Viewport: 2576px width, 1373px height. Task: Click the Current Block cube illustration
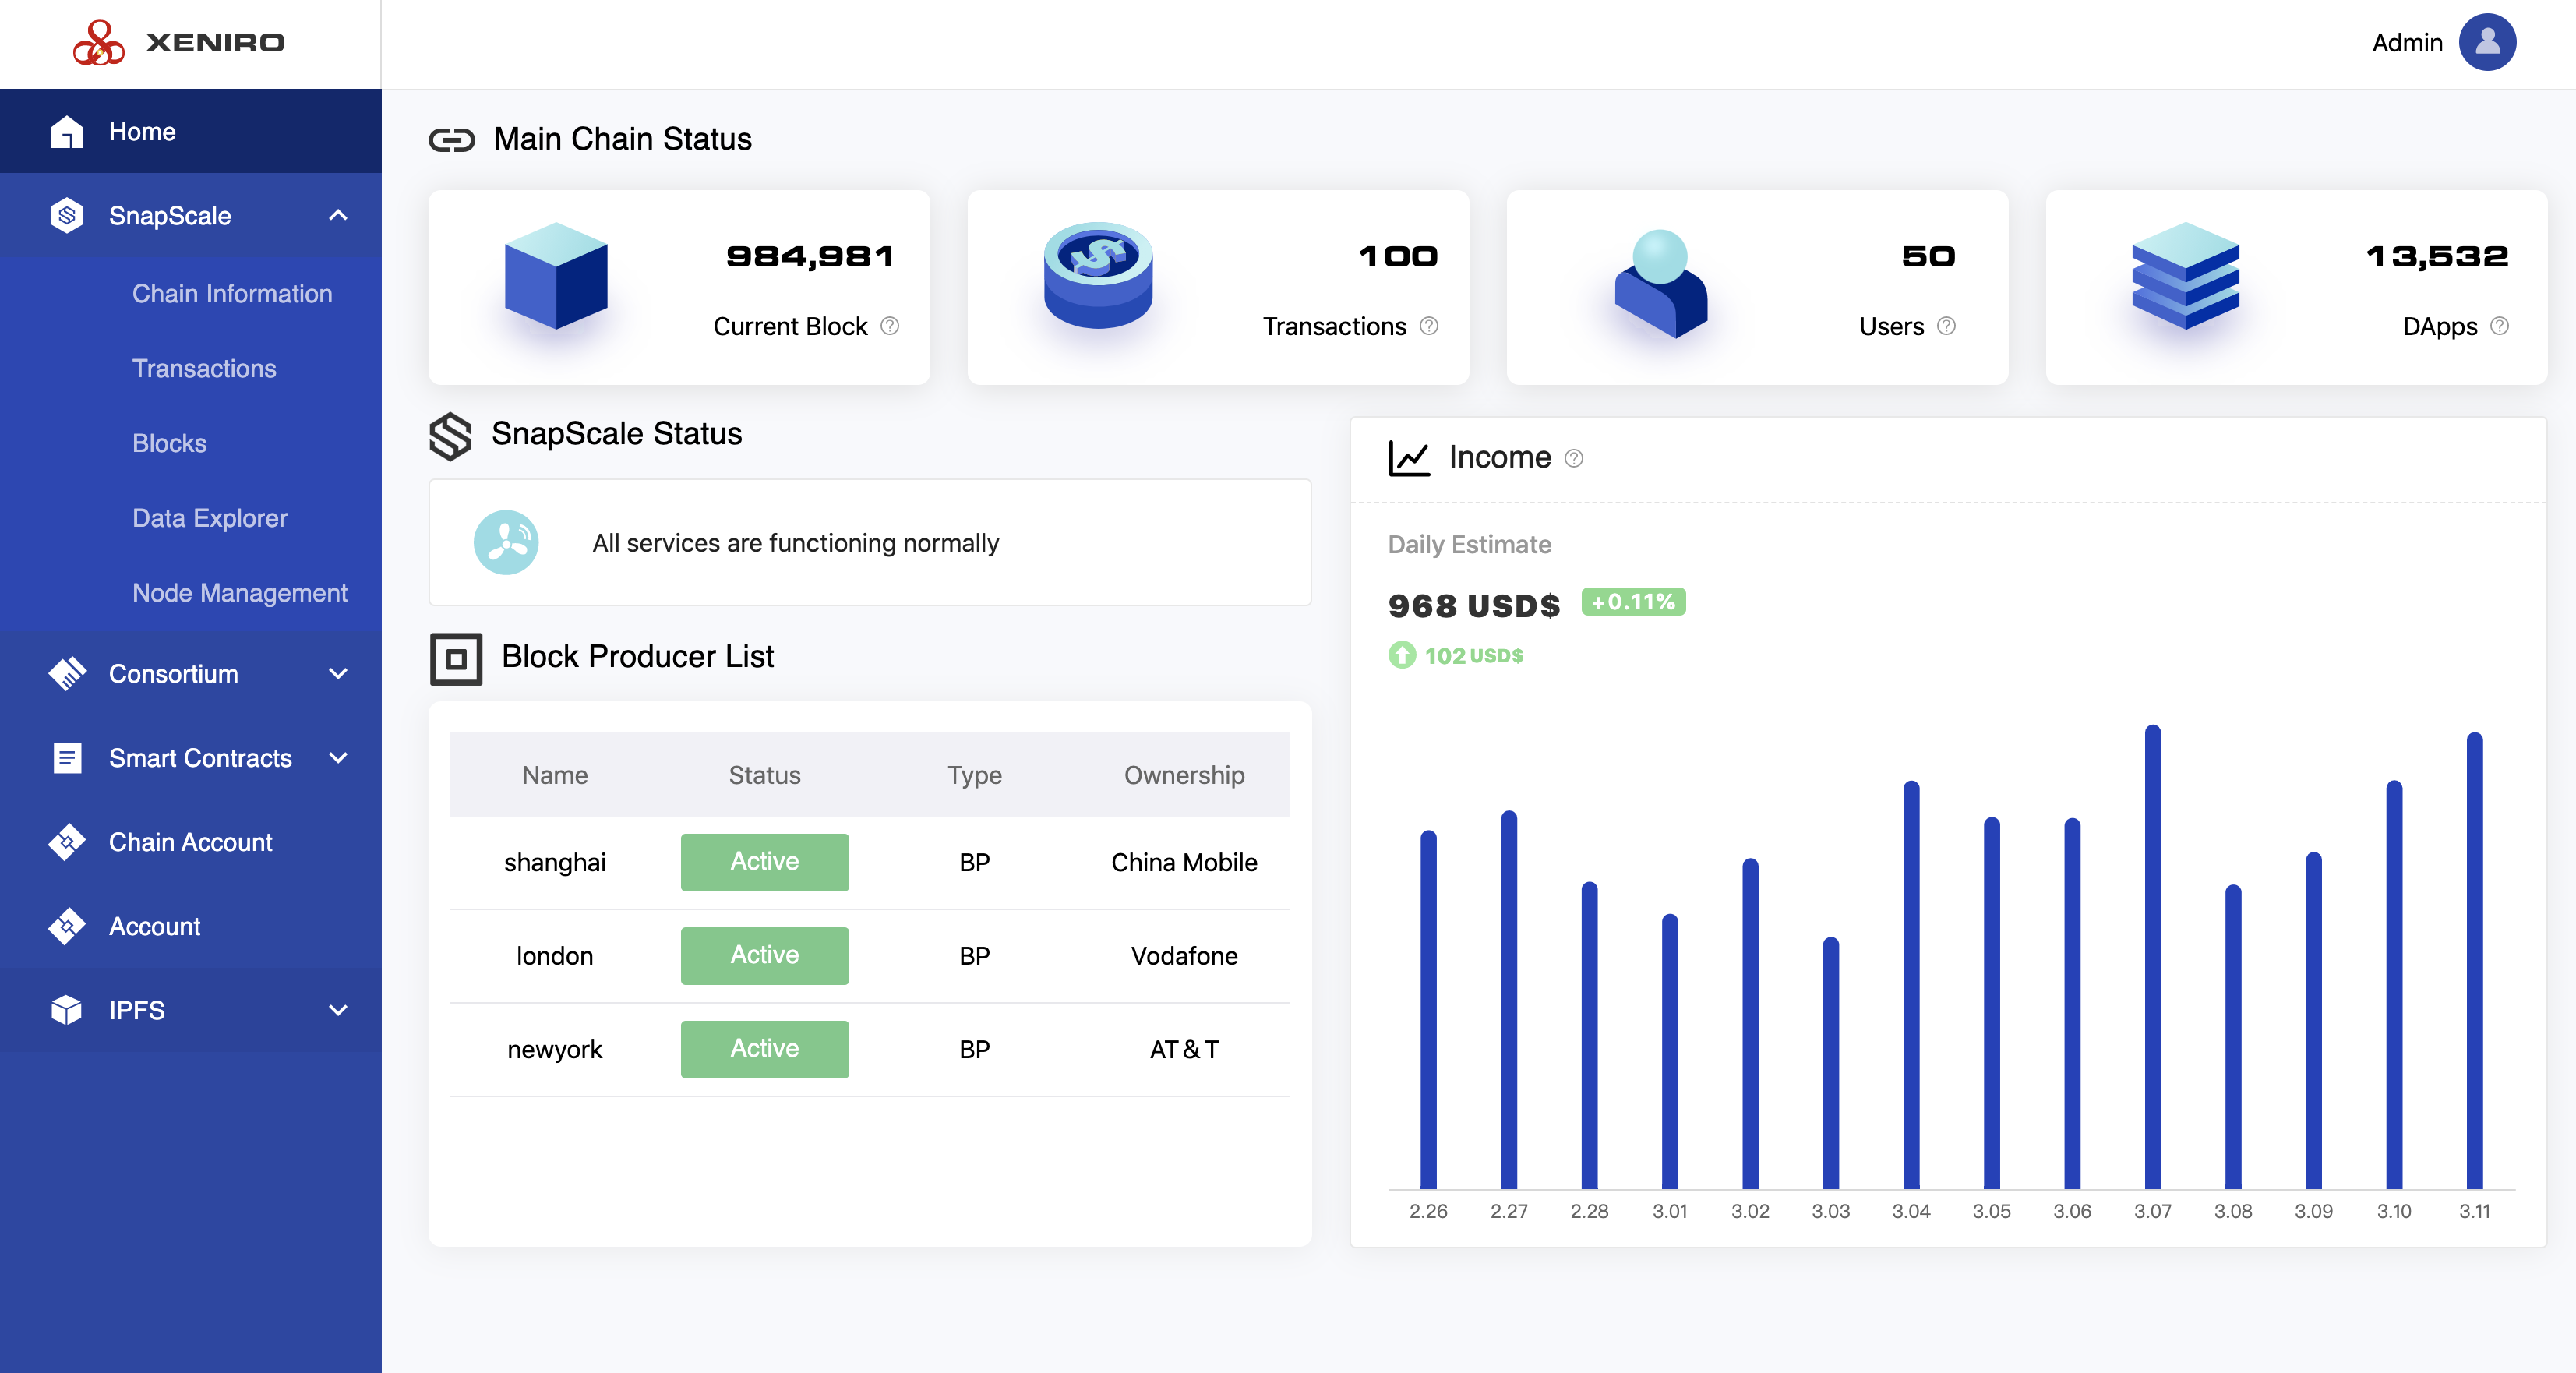556,276
